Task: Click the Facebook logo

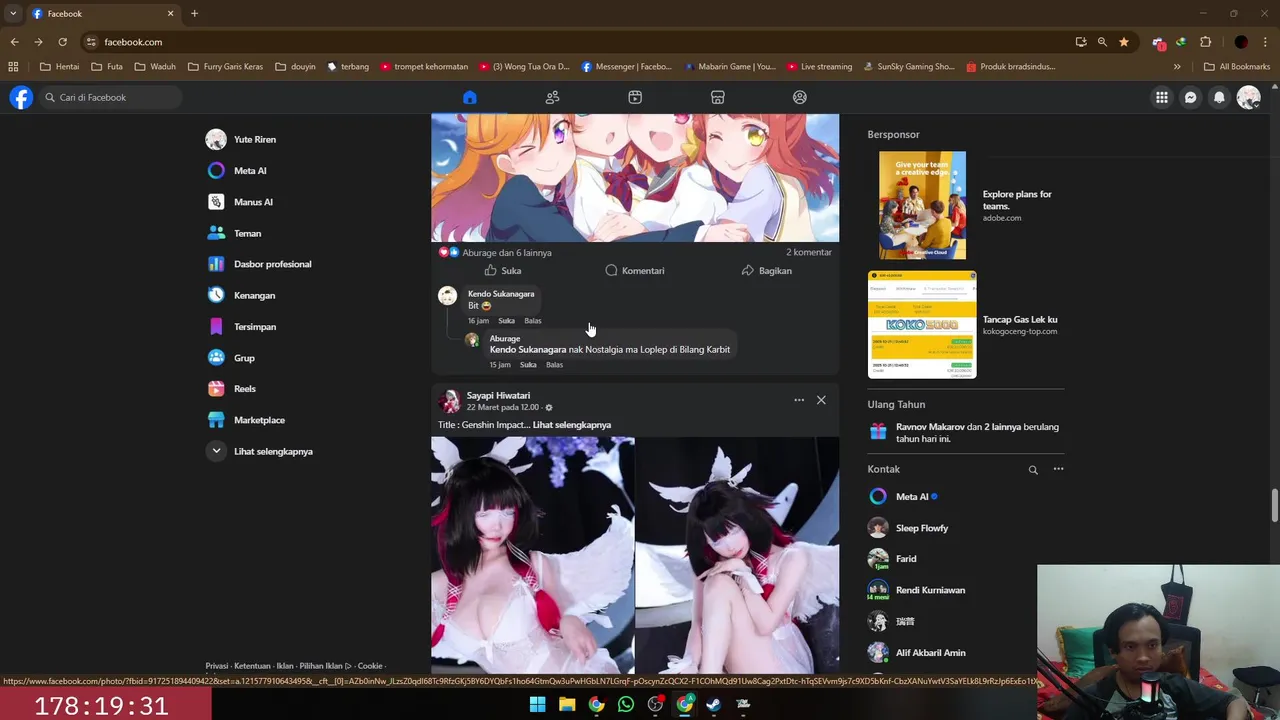Action: point(21,97)
